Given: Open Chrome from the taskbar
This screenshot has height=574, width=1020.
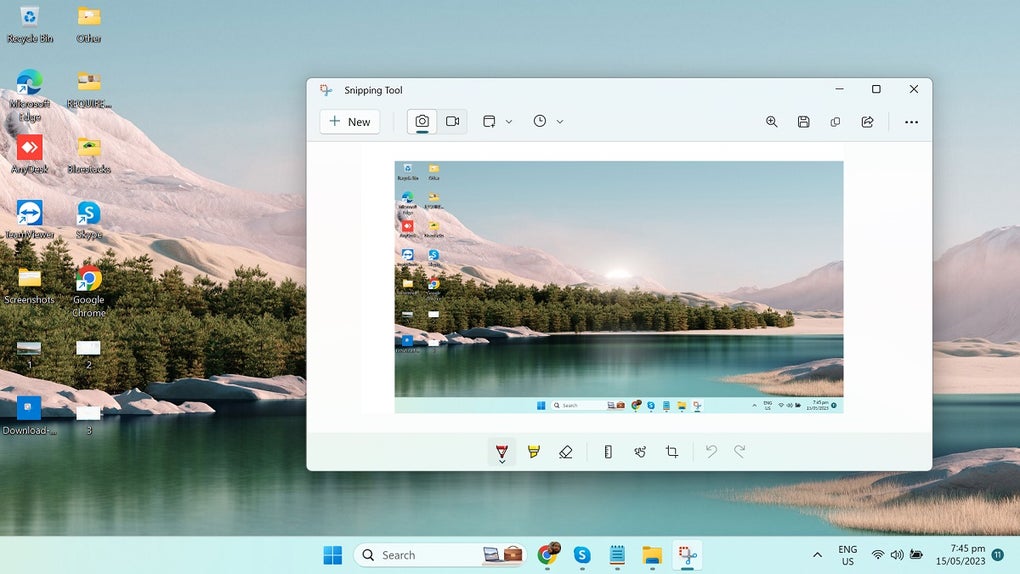Looking at the screenshot, I should (548, 555).
